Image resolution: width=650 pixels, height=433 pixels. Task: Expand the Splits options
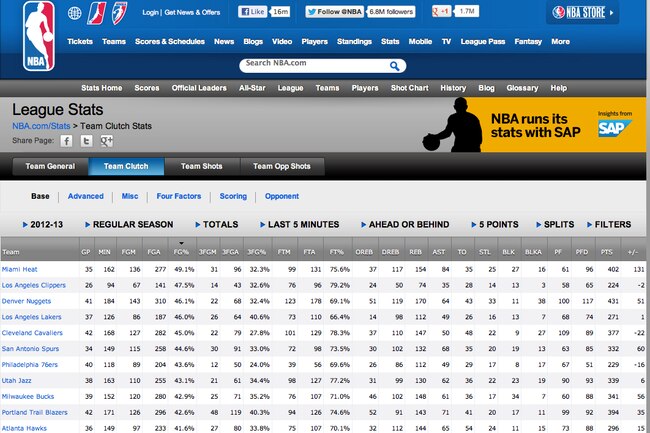(x=555, y=225)
